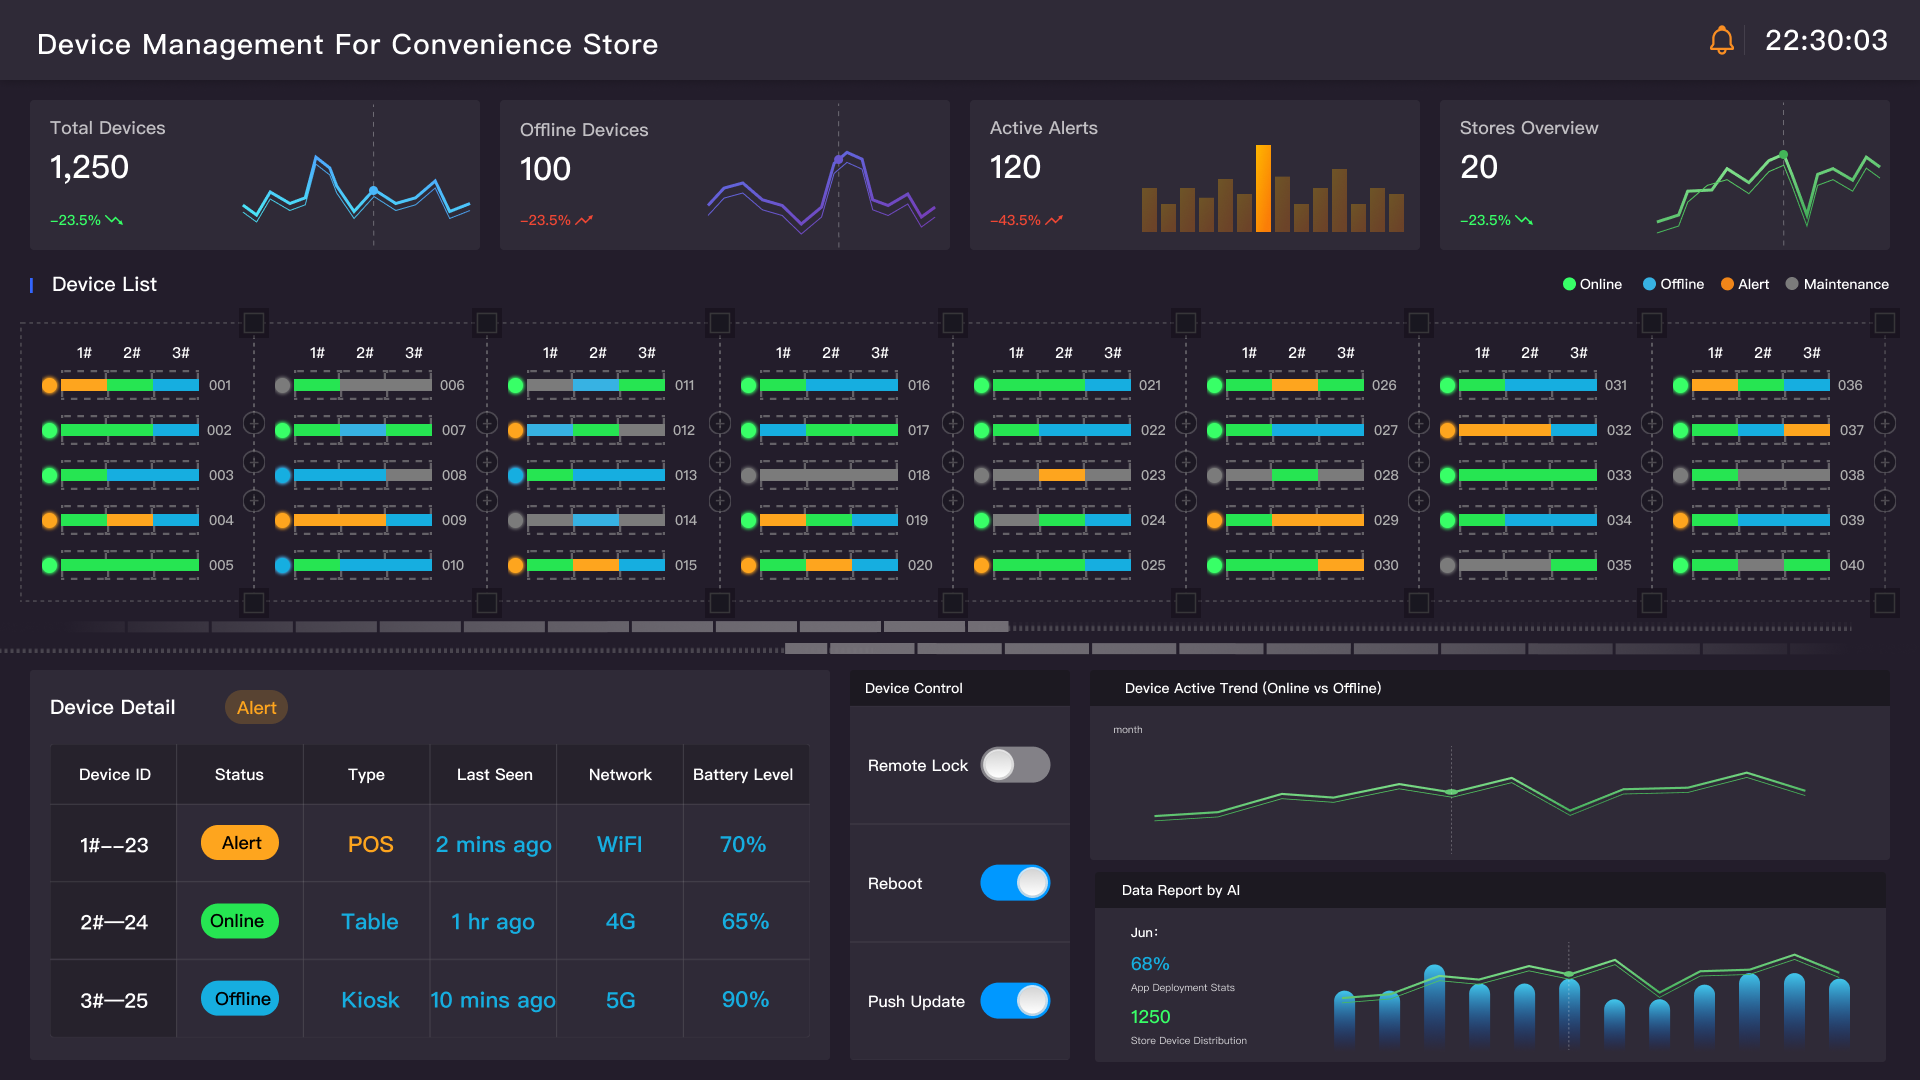
Task: Click the Online legend green dot
Action: tap(1571, 284)
